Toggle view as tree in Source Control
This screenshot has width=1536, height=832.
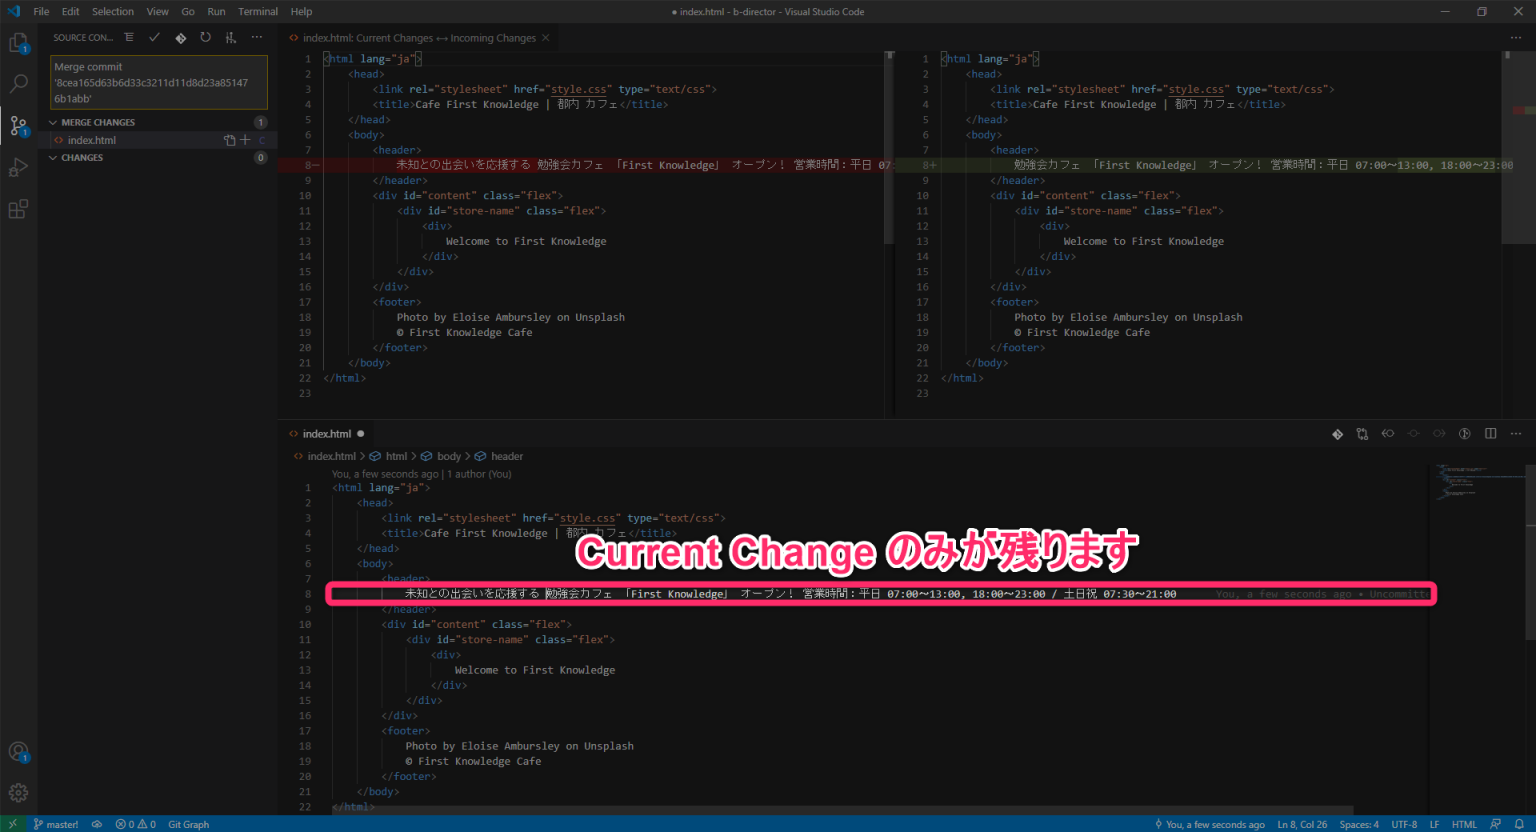[x=129, y=37]
